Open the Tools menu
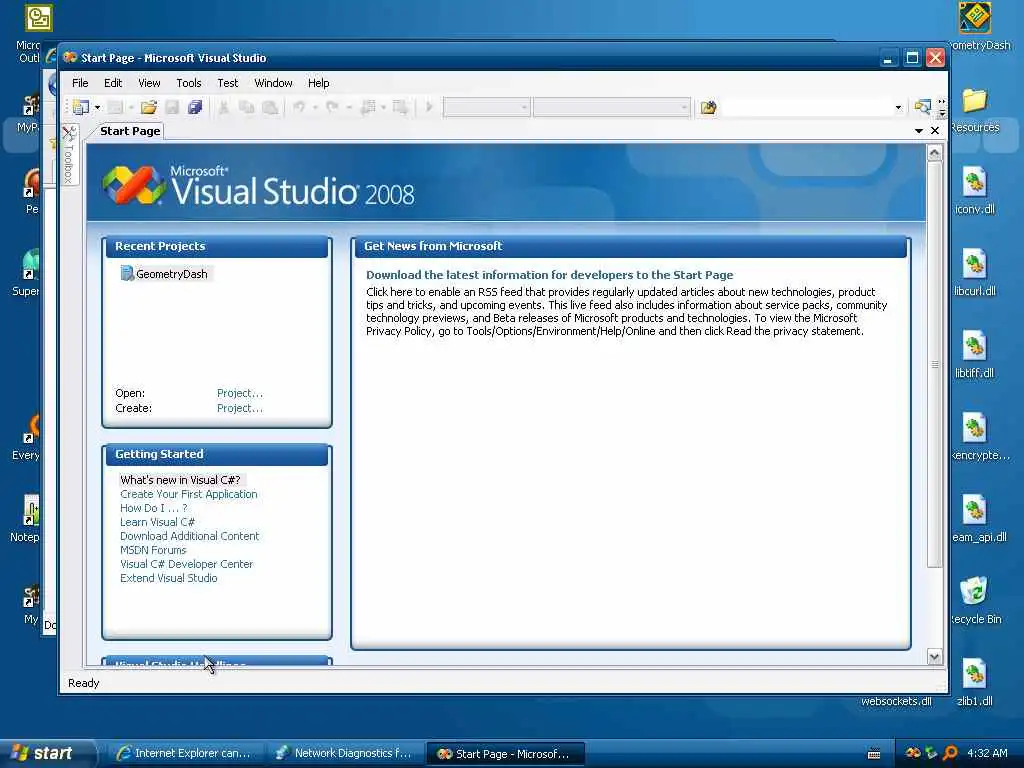 tap(189, 83)
